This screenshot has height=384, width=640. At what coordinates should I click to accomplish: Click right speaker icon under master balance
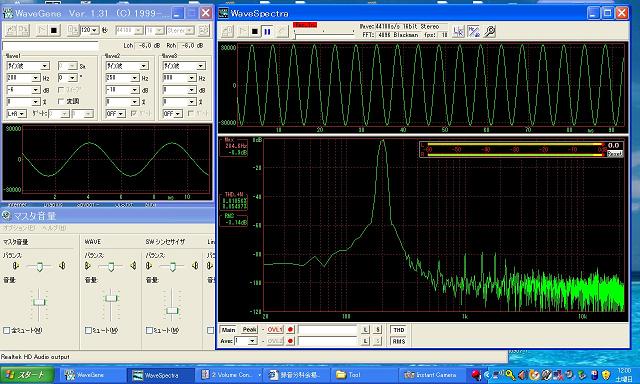point(62,266)
